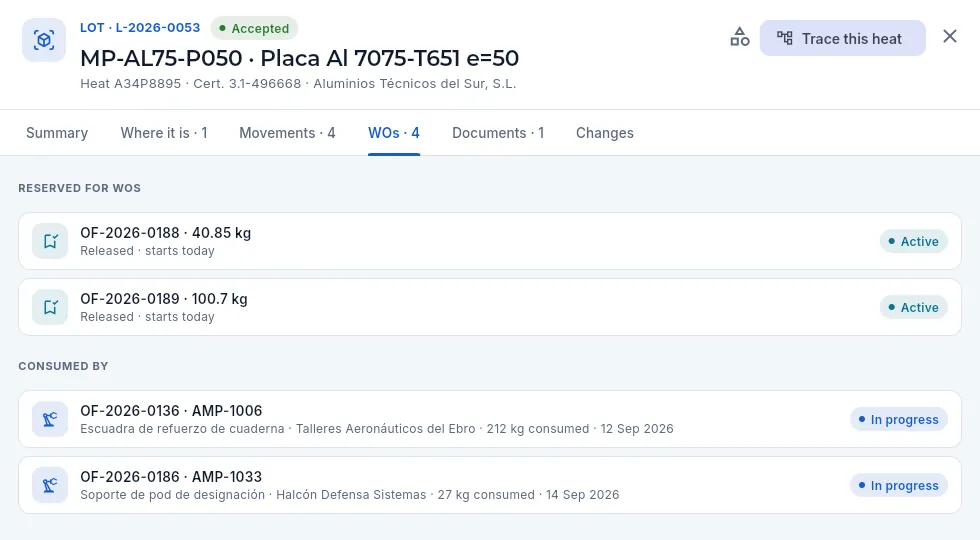The height and width of the screenshot is (540, 980).
Task: Click the Active badge on OF-2026-0189
Action: [x=914, y=308]
